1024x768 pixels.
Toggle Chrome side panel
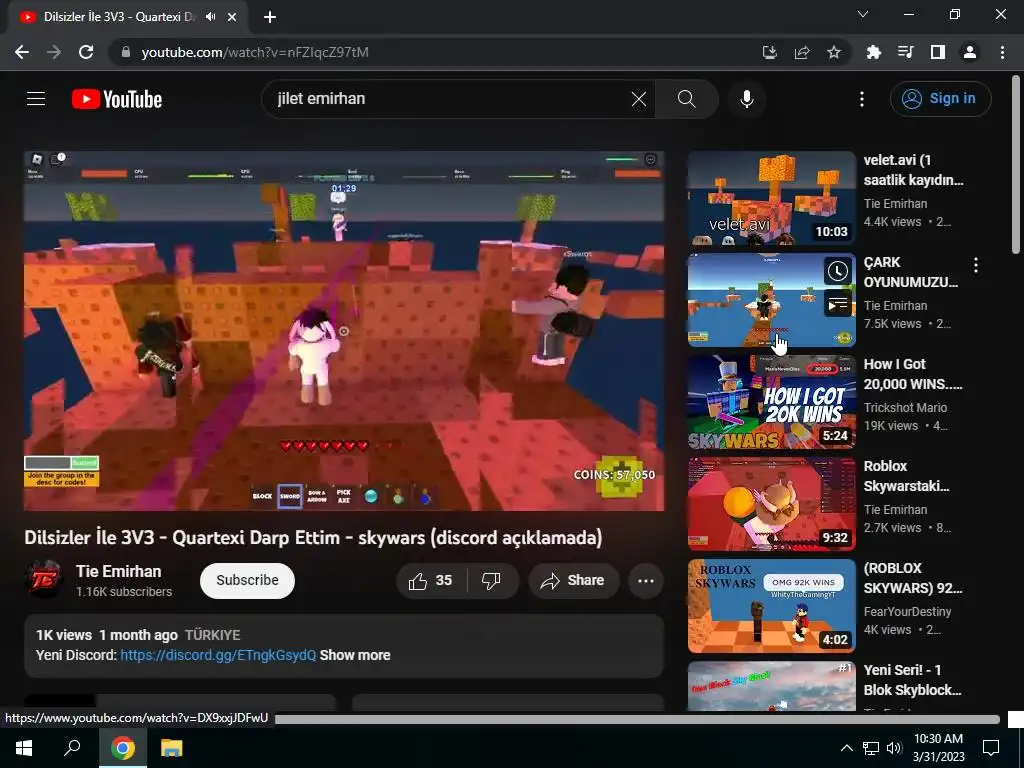(x=938, y=52)
